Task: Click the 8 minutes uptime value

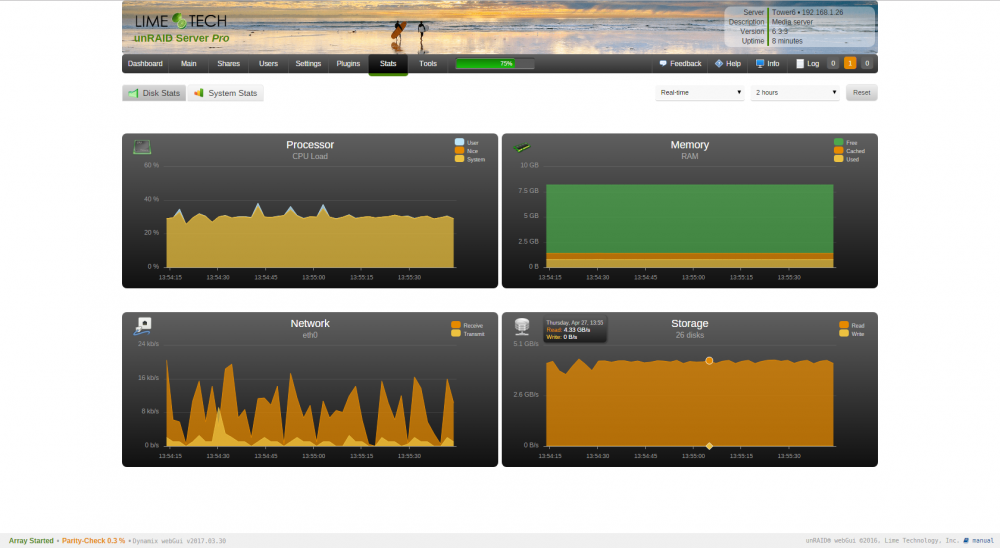Action: pyautogui.click(x=787, y=41)
